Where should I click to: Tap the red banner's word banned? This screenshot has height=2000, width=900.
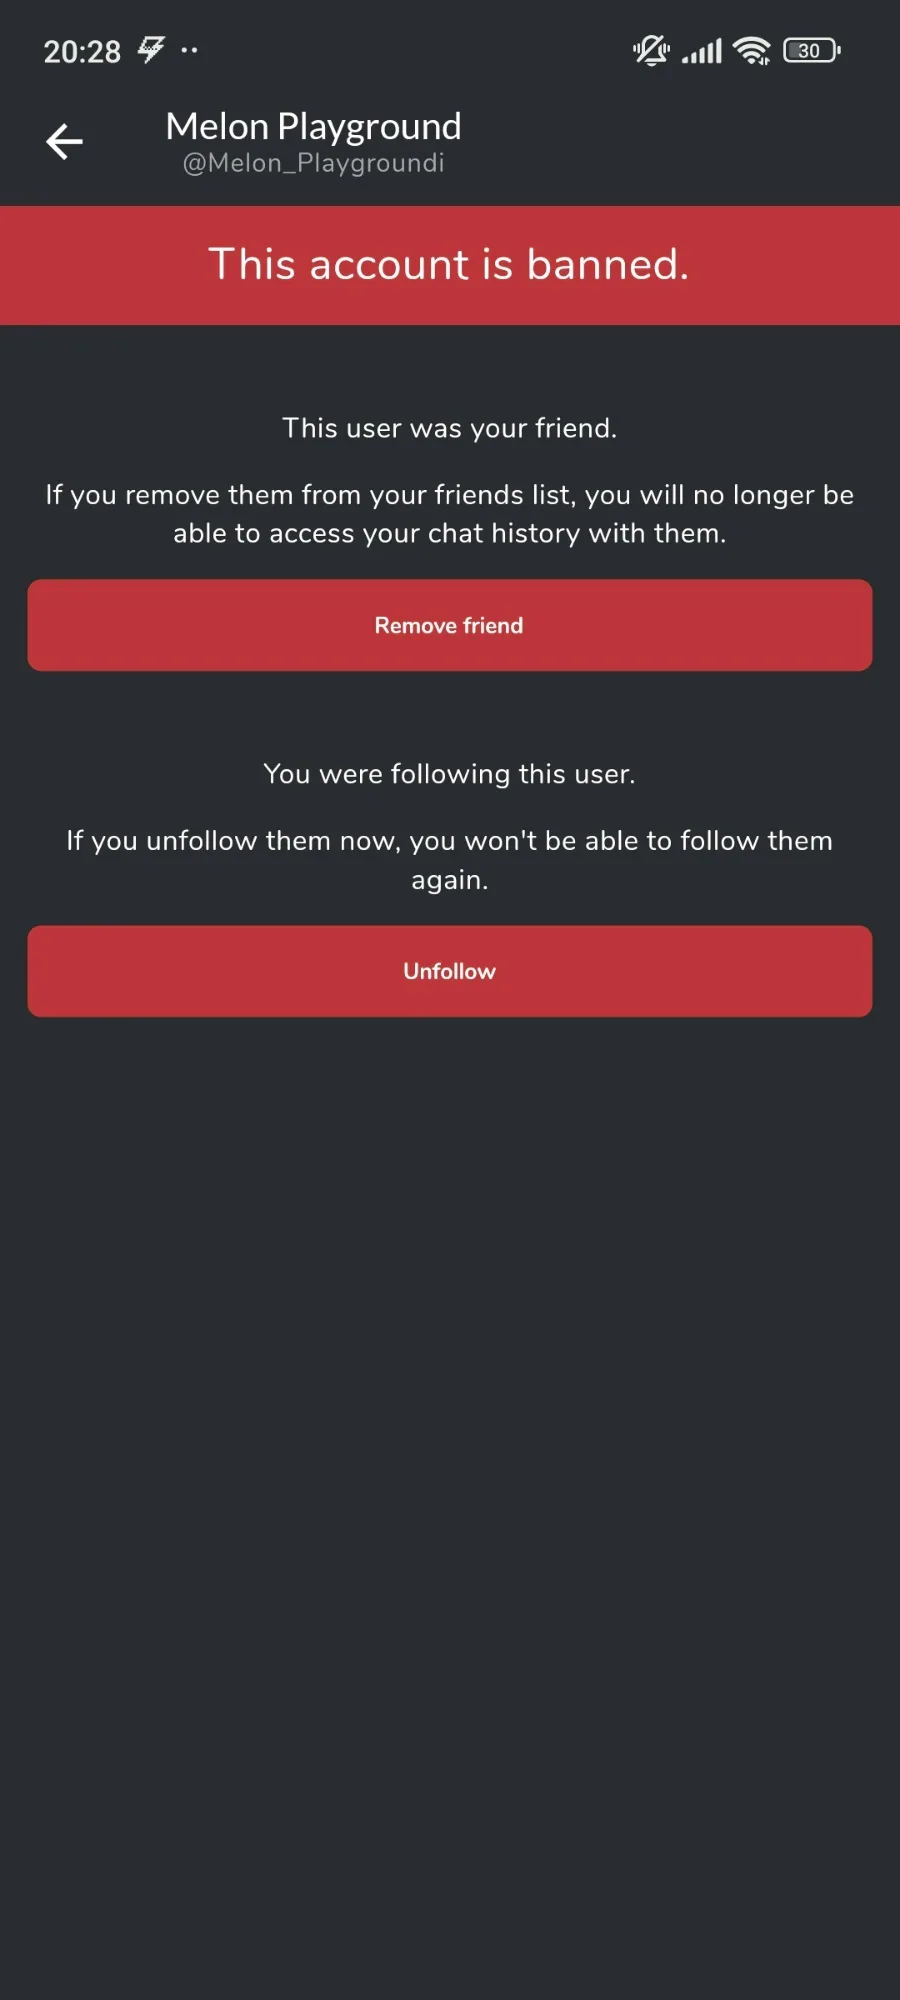click(608, 265)
